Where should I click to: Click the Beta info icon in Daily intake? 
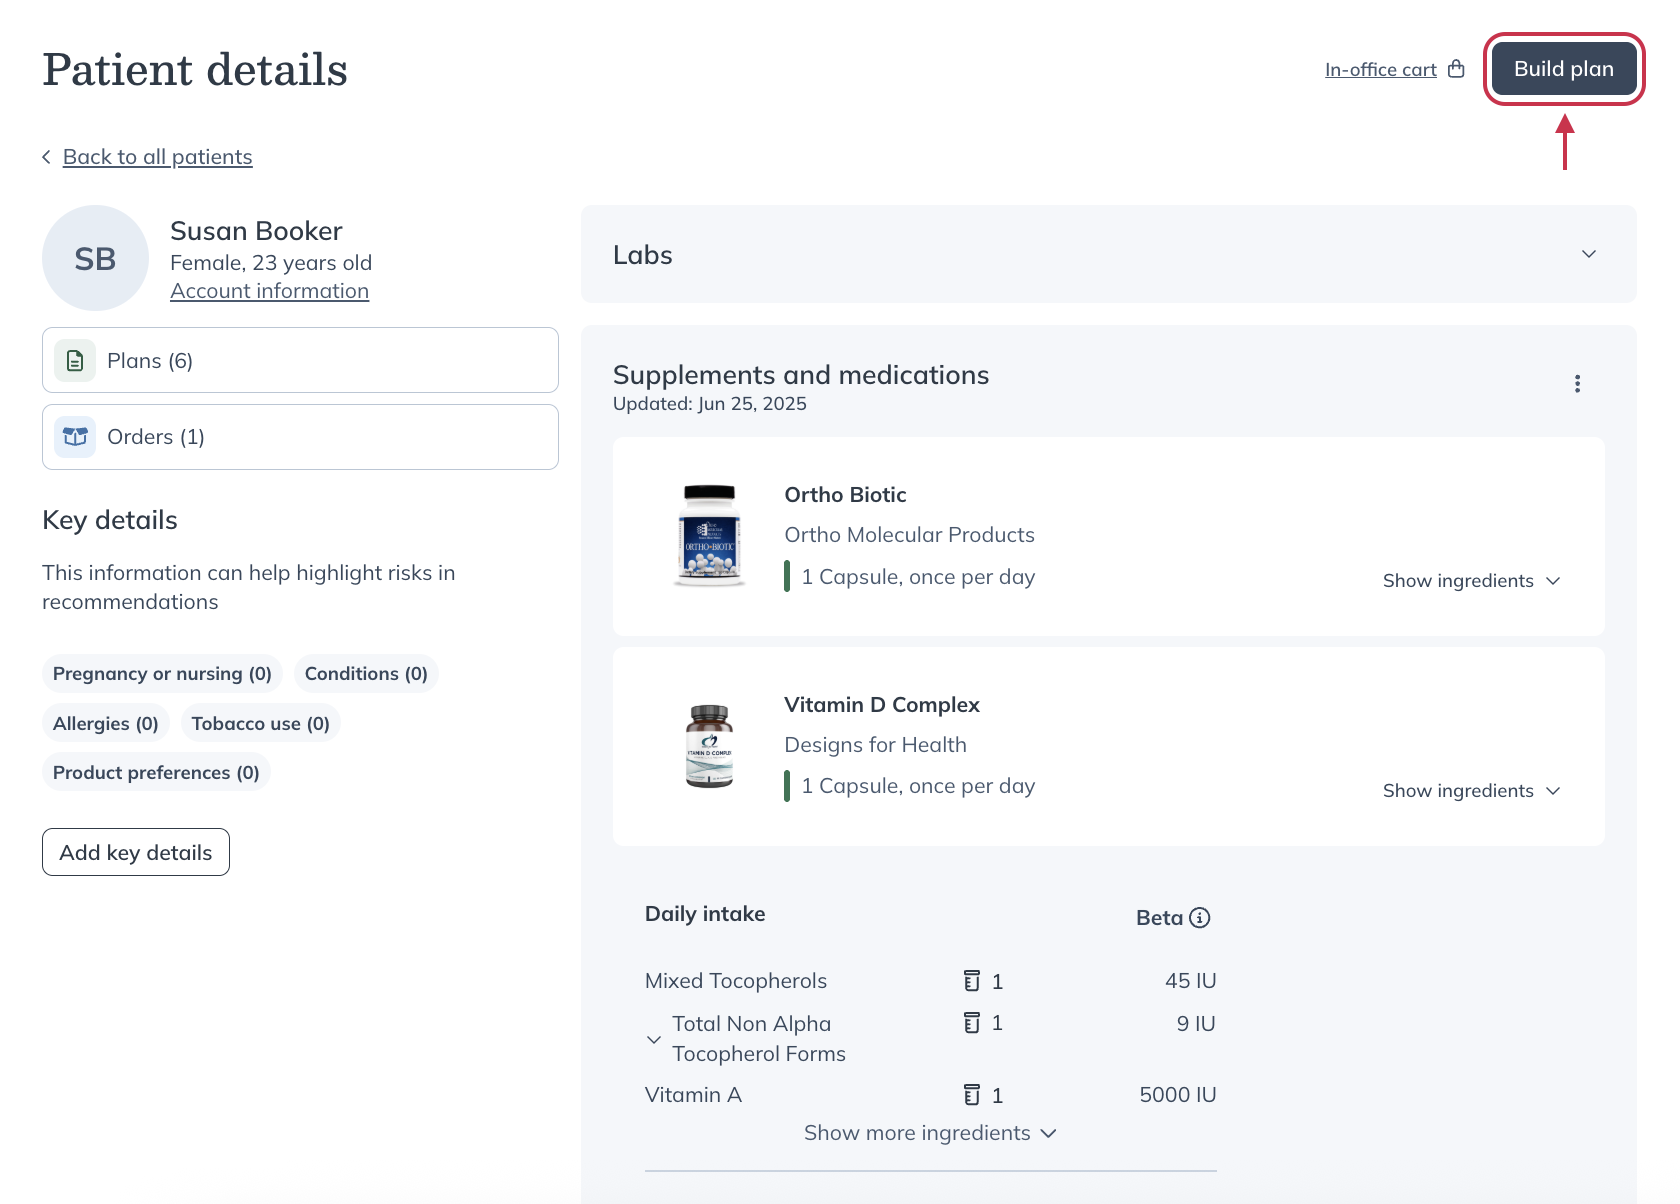[1200, 917]
